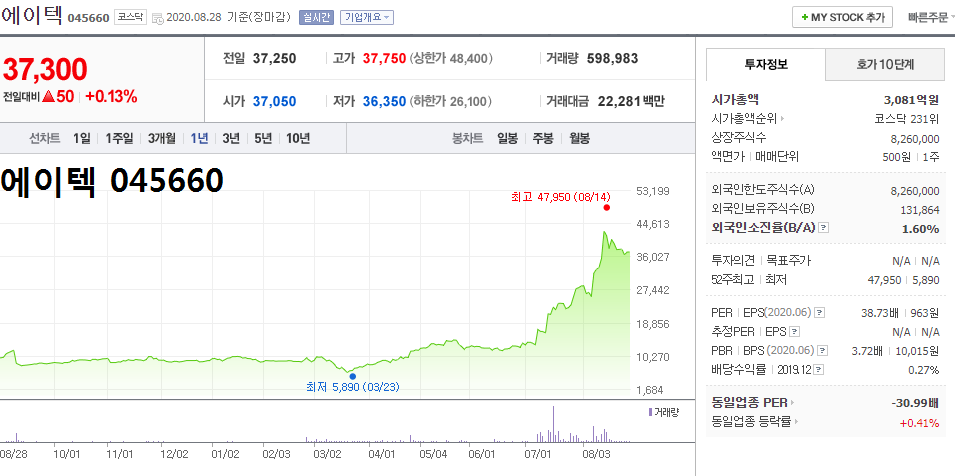
Task: Toggle the 실시간 real-time badge
Action: 315,17
